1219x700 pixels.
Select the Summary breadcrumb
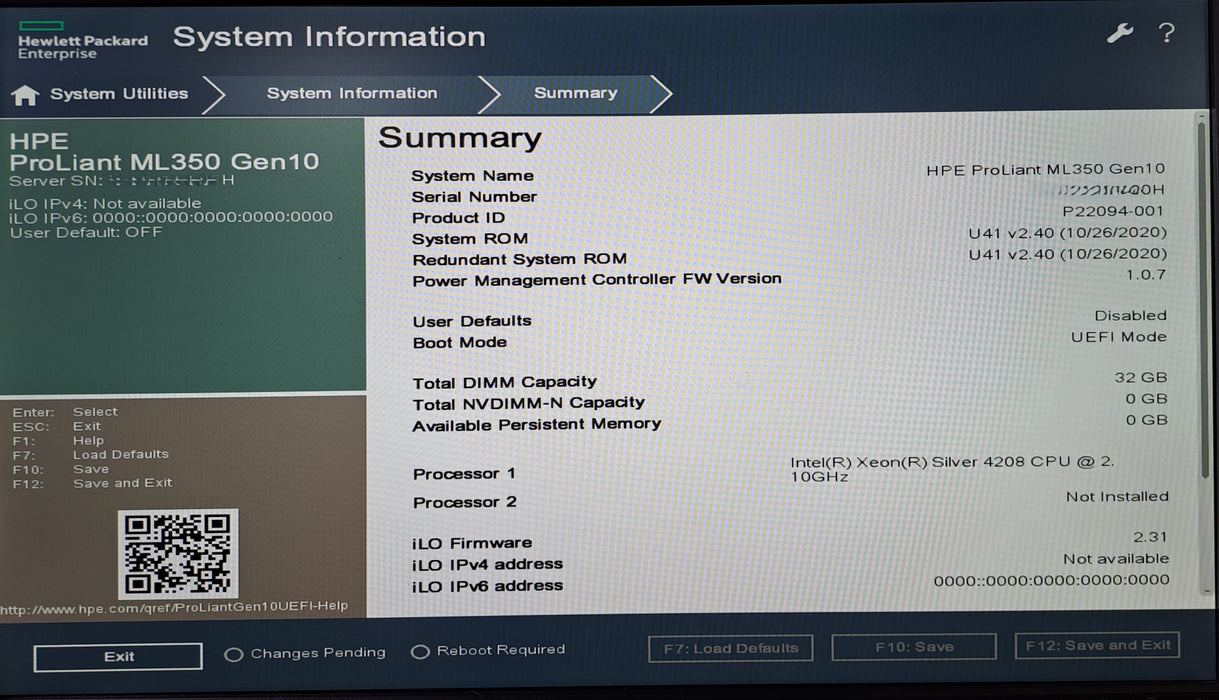coord(575,93)
